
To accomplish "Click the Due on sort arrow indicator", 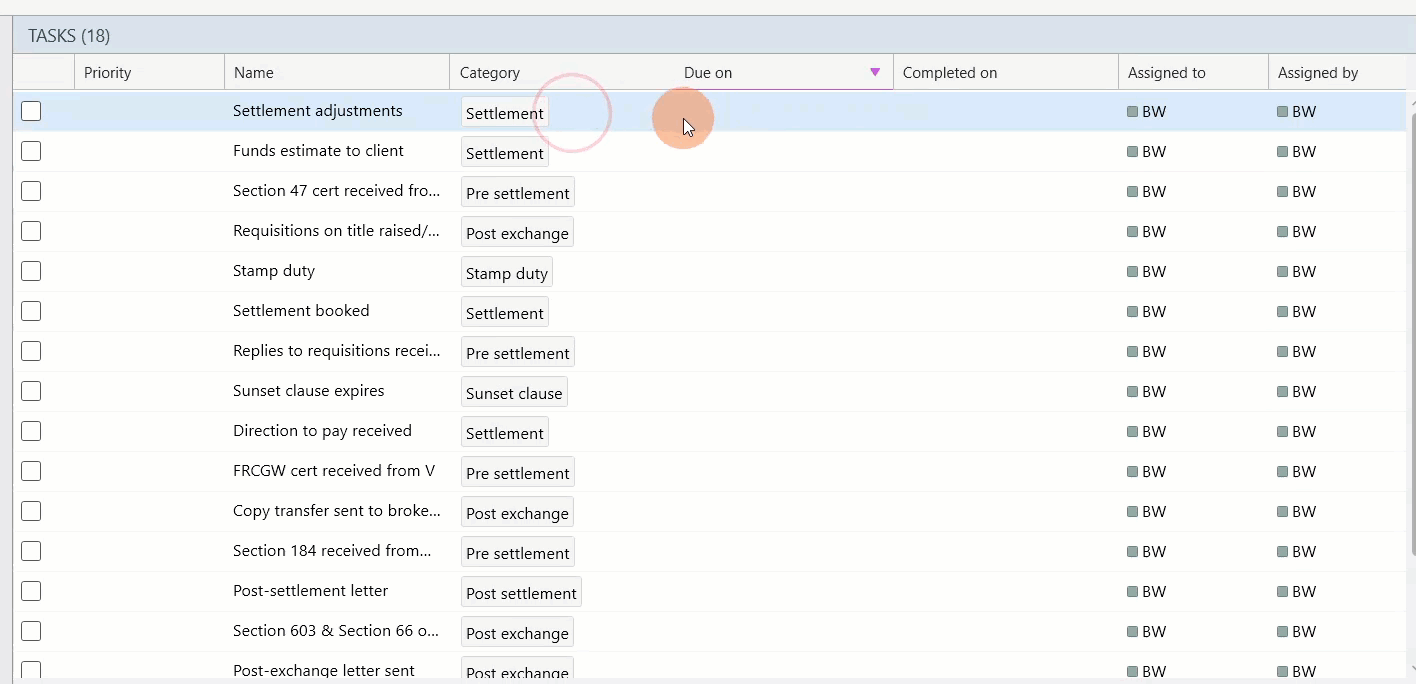I will (875, 72).
